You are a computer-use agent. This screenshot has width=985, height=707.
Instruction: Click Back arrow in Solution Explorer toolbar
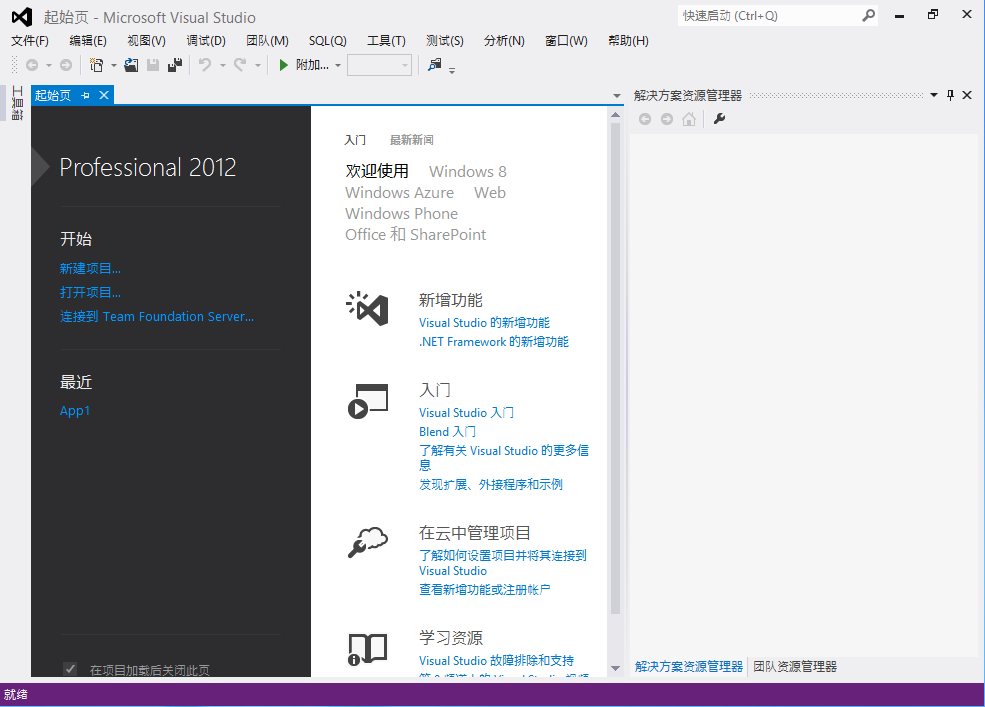click(645, 119)
